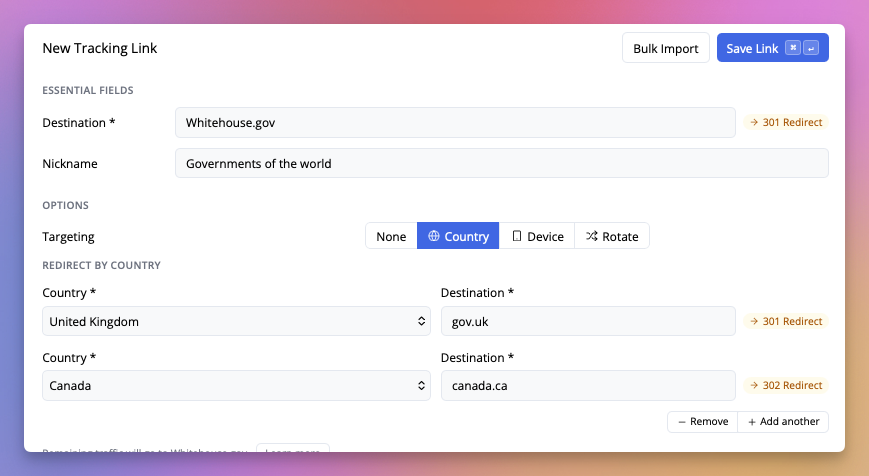Image resolution: width=869 pixels, height=476 pixels.
Task: Click the shuffle icon for Rotate targeting
Action: point(592,236)
